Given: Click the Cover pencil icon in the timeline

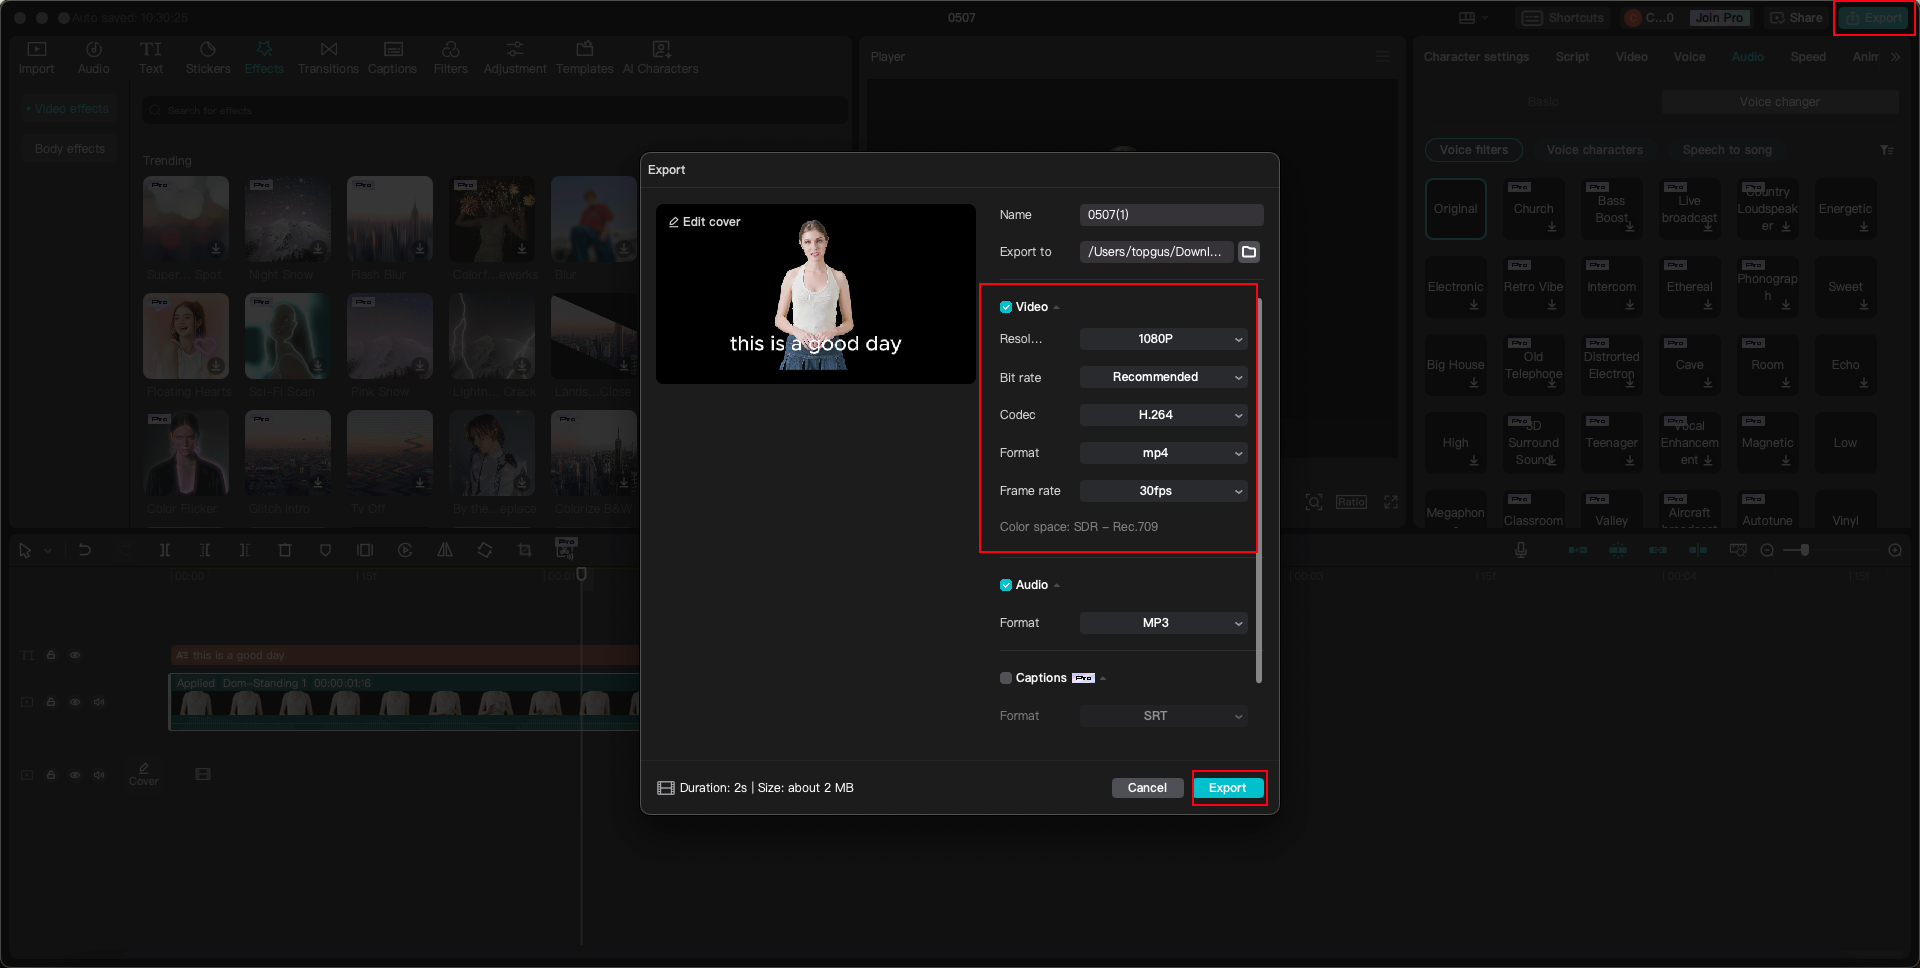Looking at the screenshot, I should coord(144,768).
